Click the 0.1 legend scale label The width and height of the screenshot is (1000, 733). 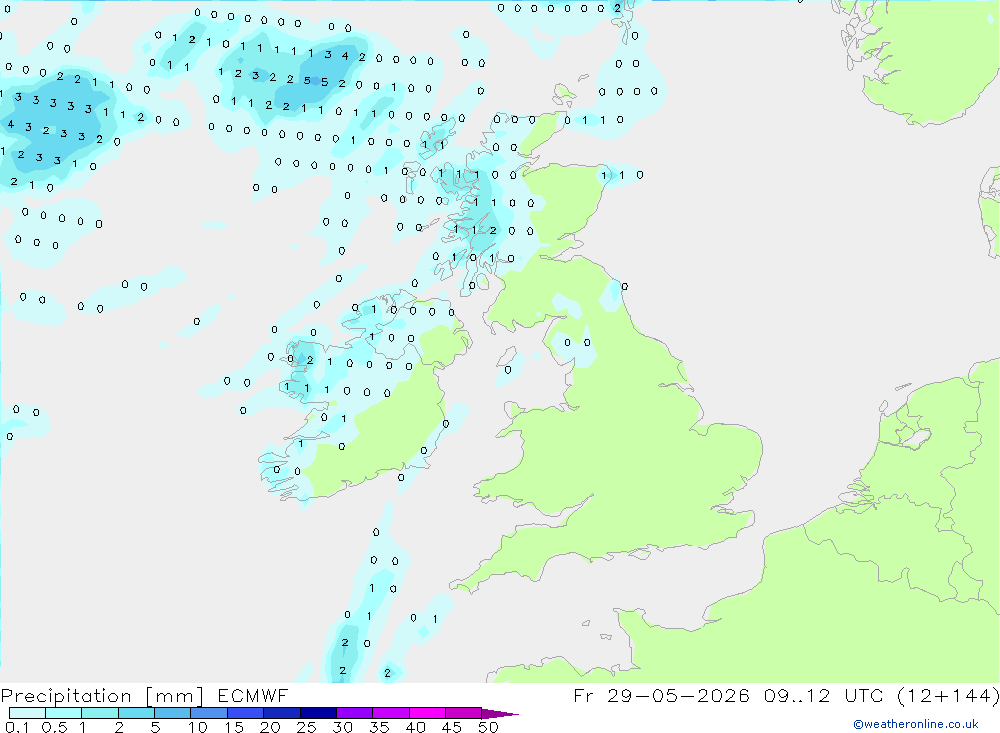(x=17, y=727)
